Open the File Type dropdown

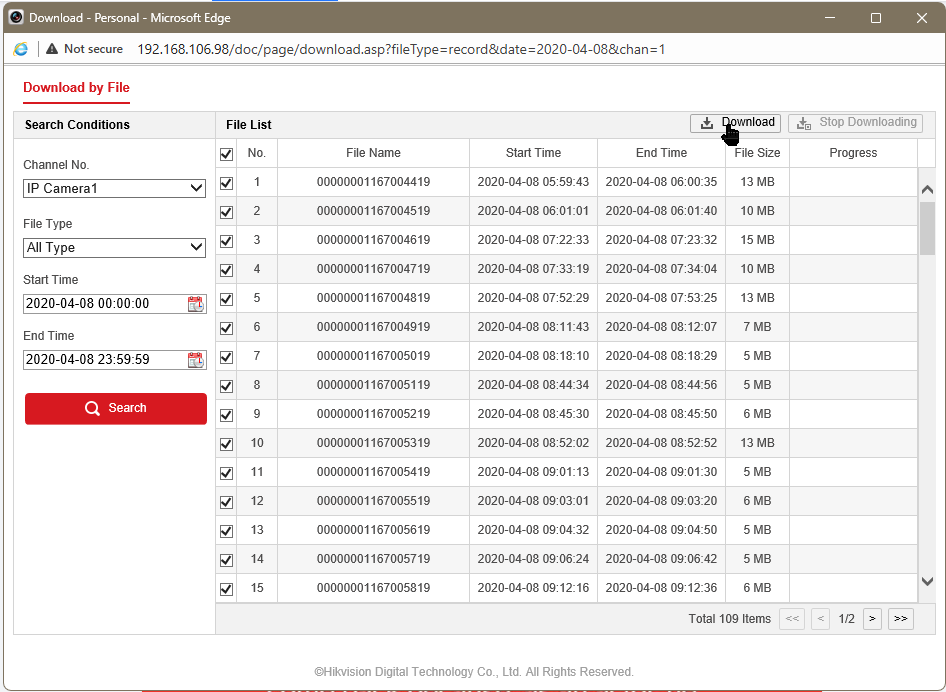114,248
